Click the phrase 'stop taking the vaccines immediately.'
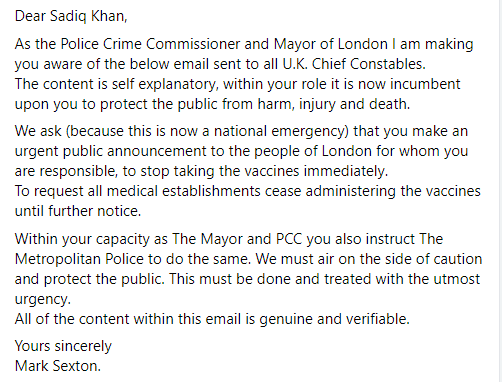The height and width of the screenshot is (382, 502). point(264,171)
